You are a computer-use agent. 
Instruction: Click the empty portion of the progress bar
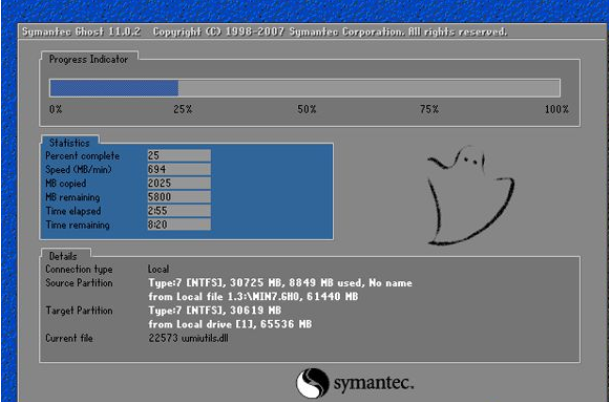point(368,88)
